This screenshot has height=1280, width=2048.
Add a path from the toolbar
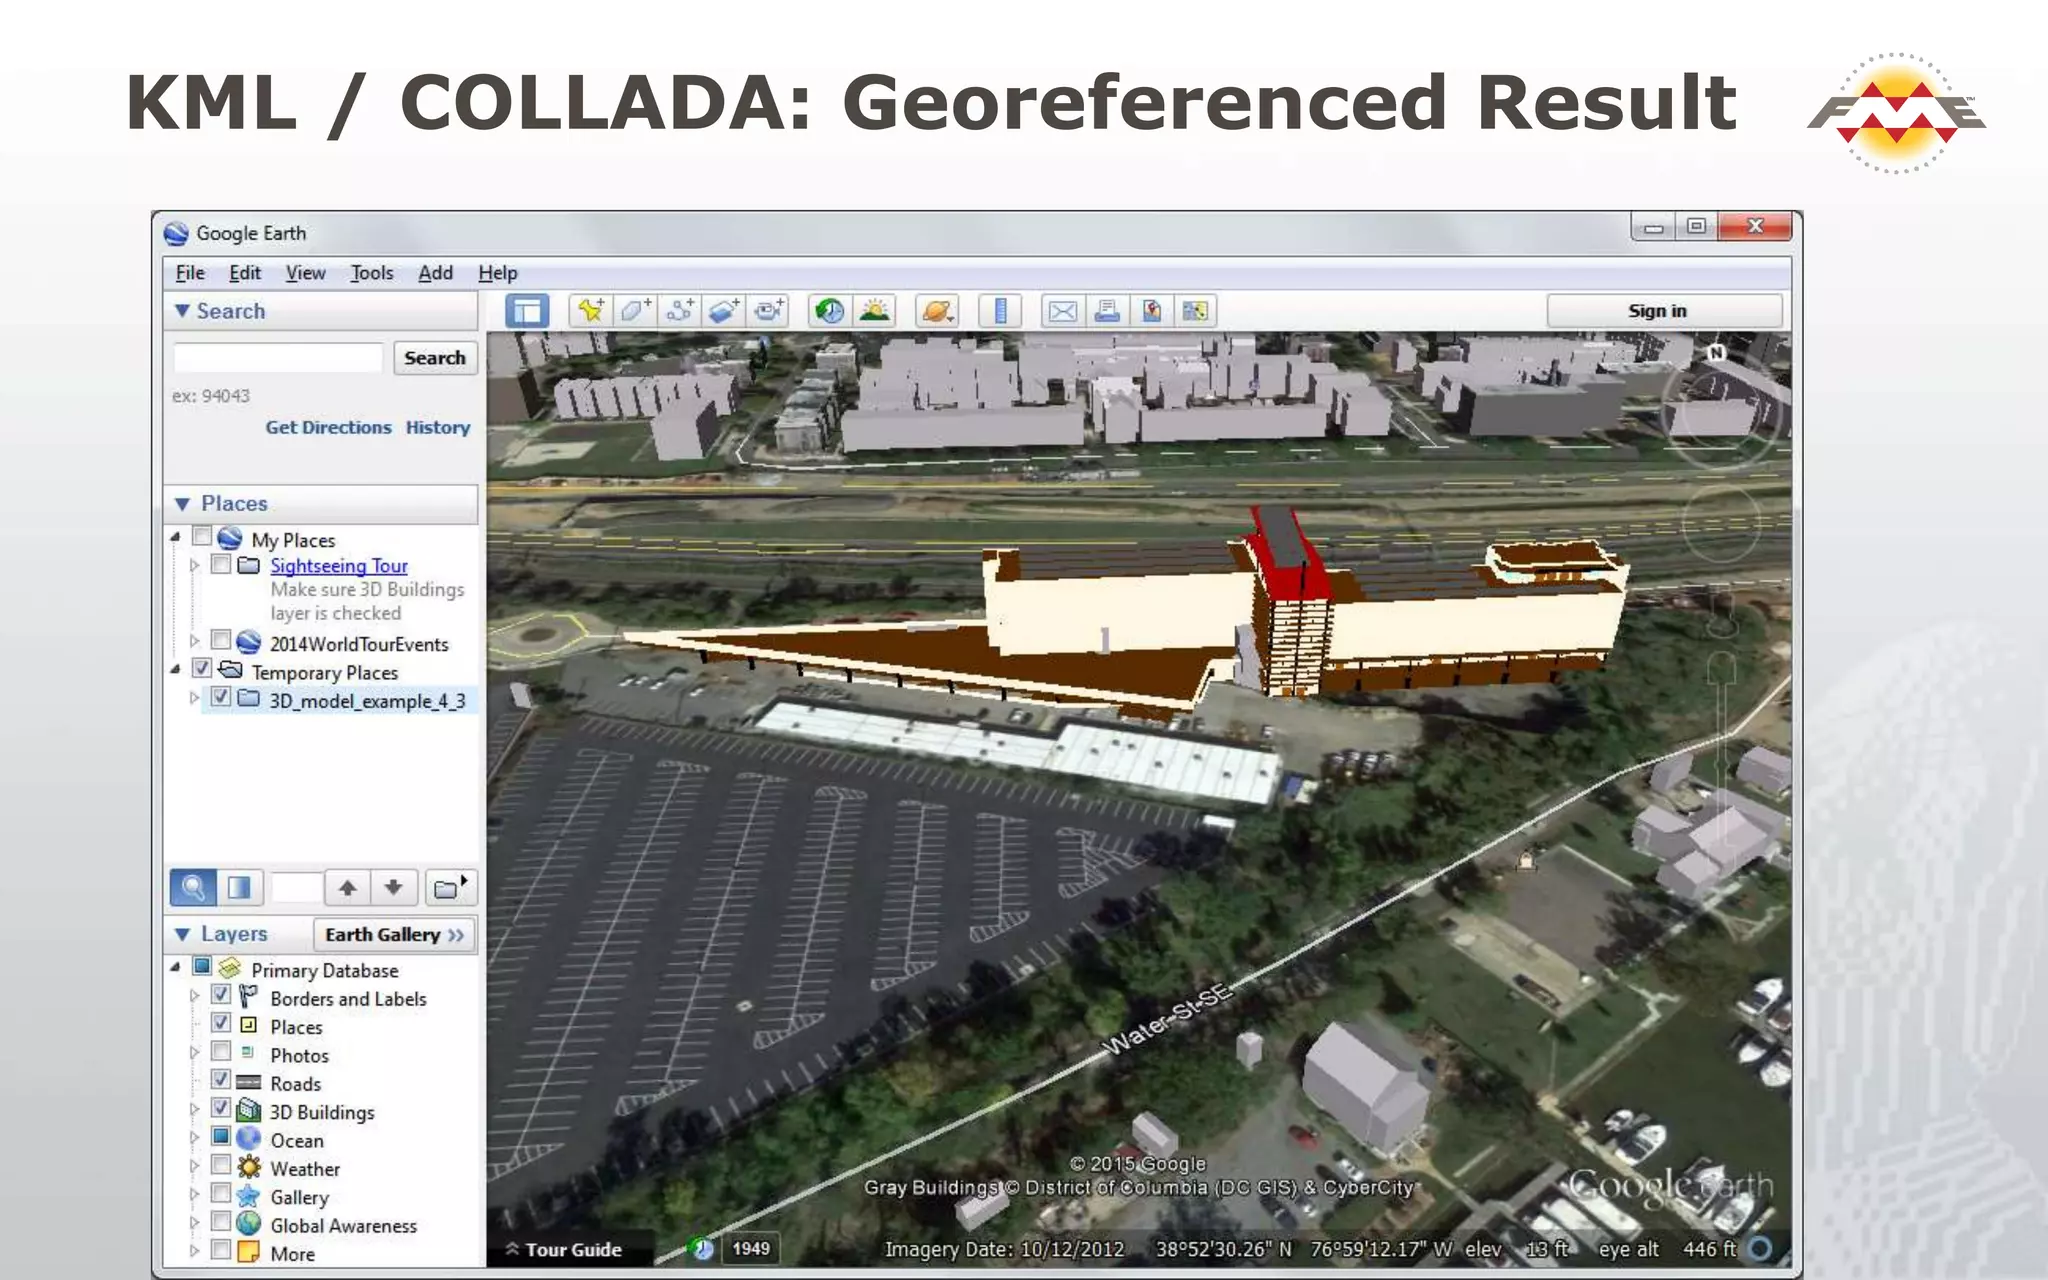click(679, 311)
